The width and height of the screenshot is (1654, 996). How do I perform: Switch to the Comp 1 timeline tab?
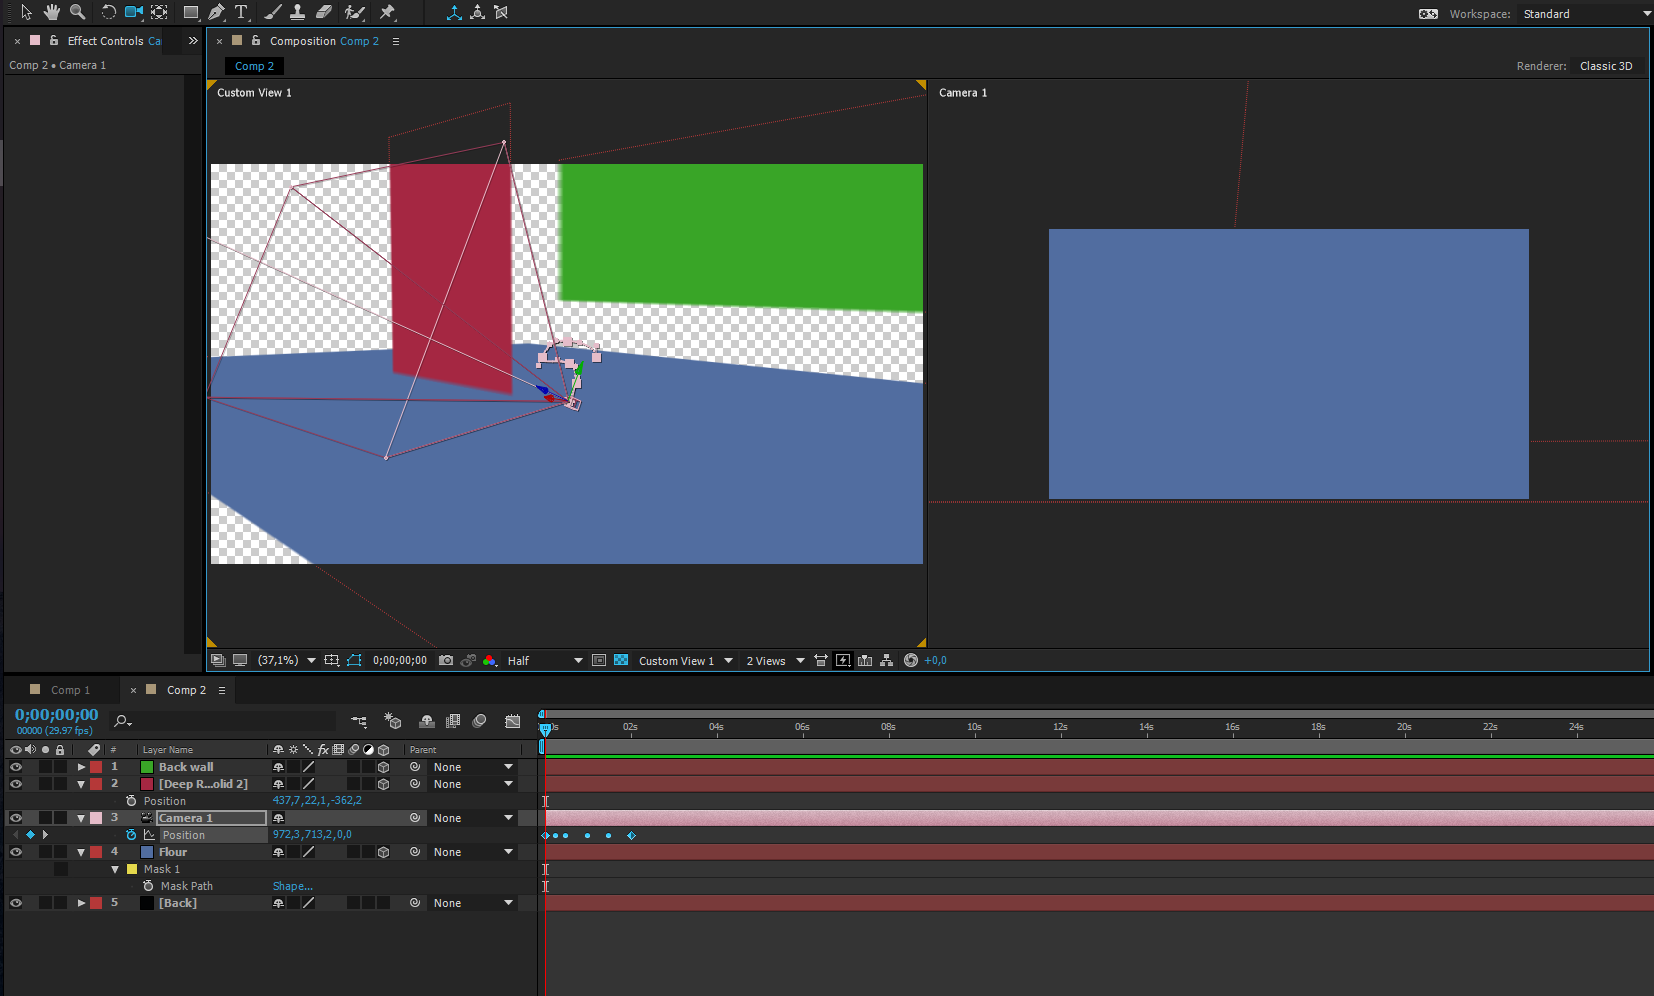(70, 690)
